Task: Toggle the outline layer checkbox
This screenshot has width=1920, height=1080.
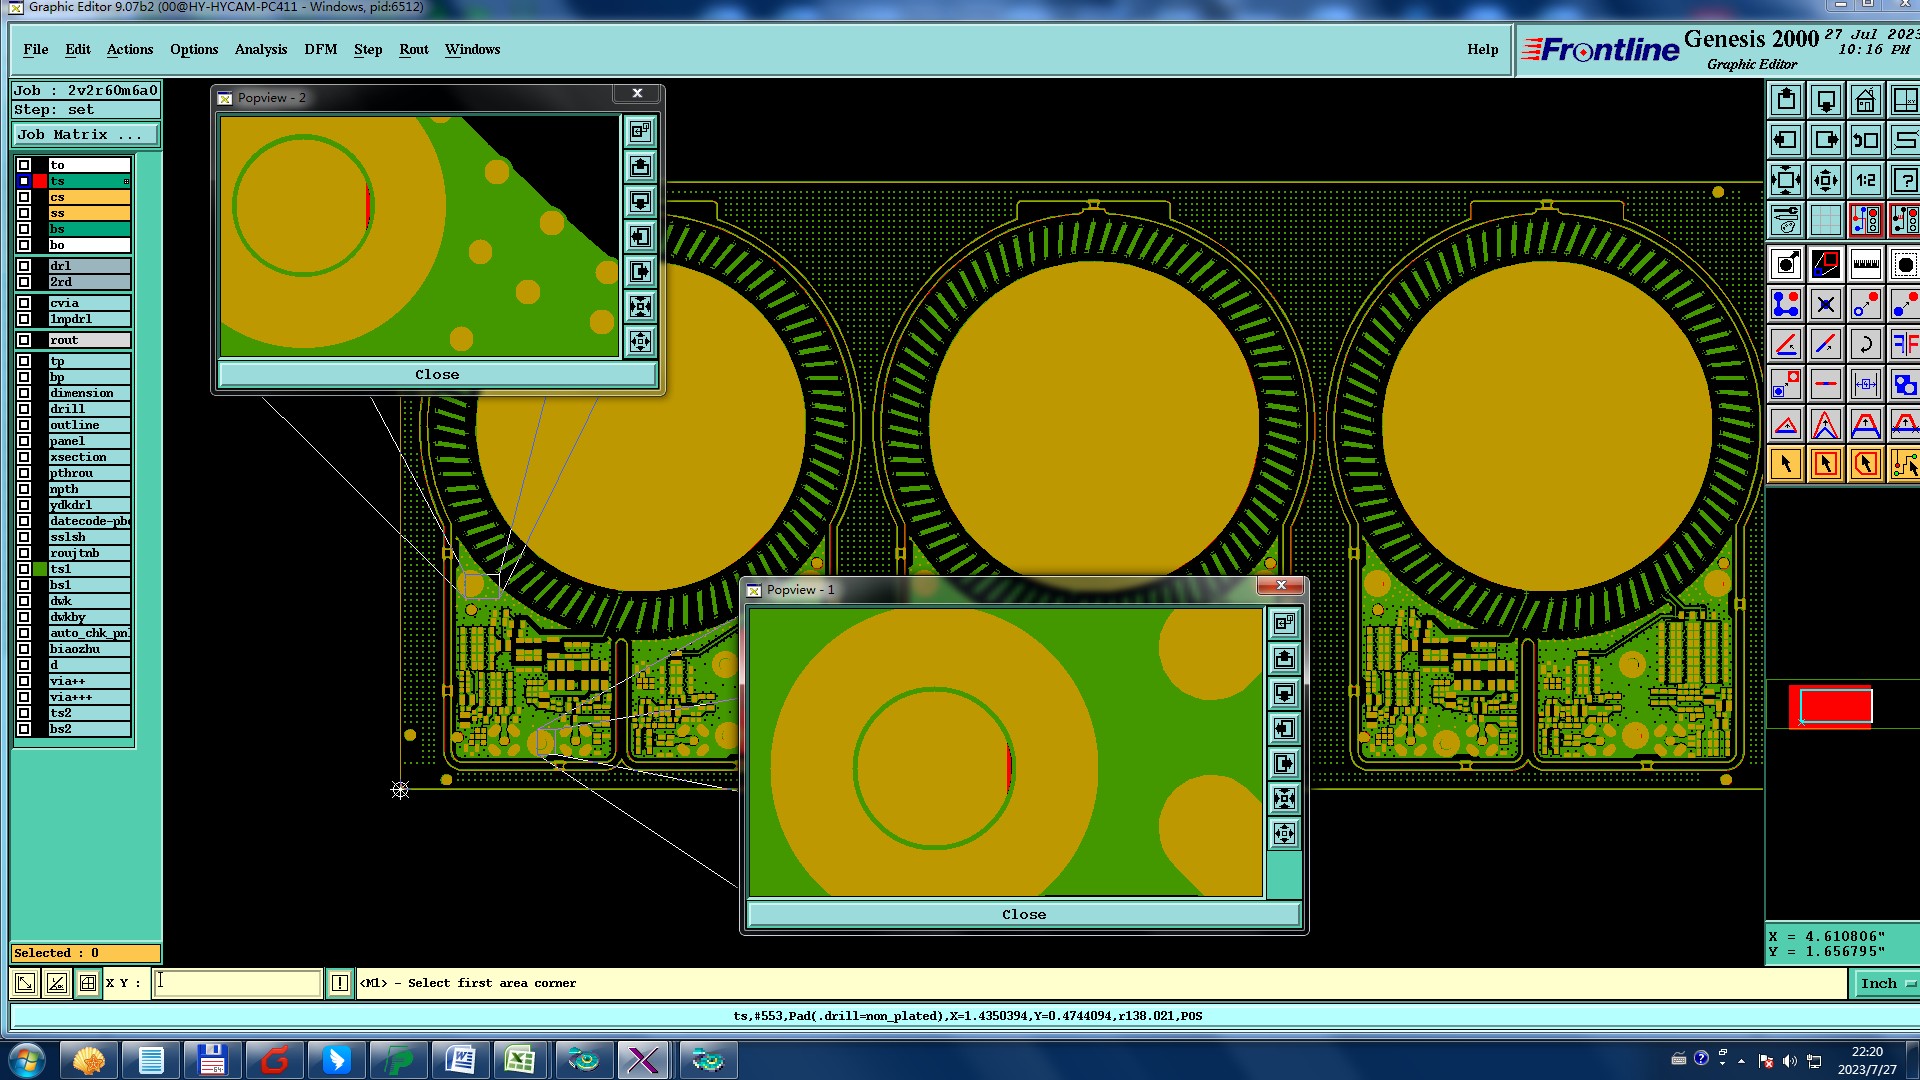Action: (24, 425)
